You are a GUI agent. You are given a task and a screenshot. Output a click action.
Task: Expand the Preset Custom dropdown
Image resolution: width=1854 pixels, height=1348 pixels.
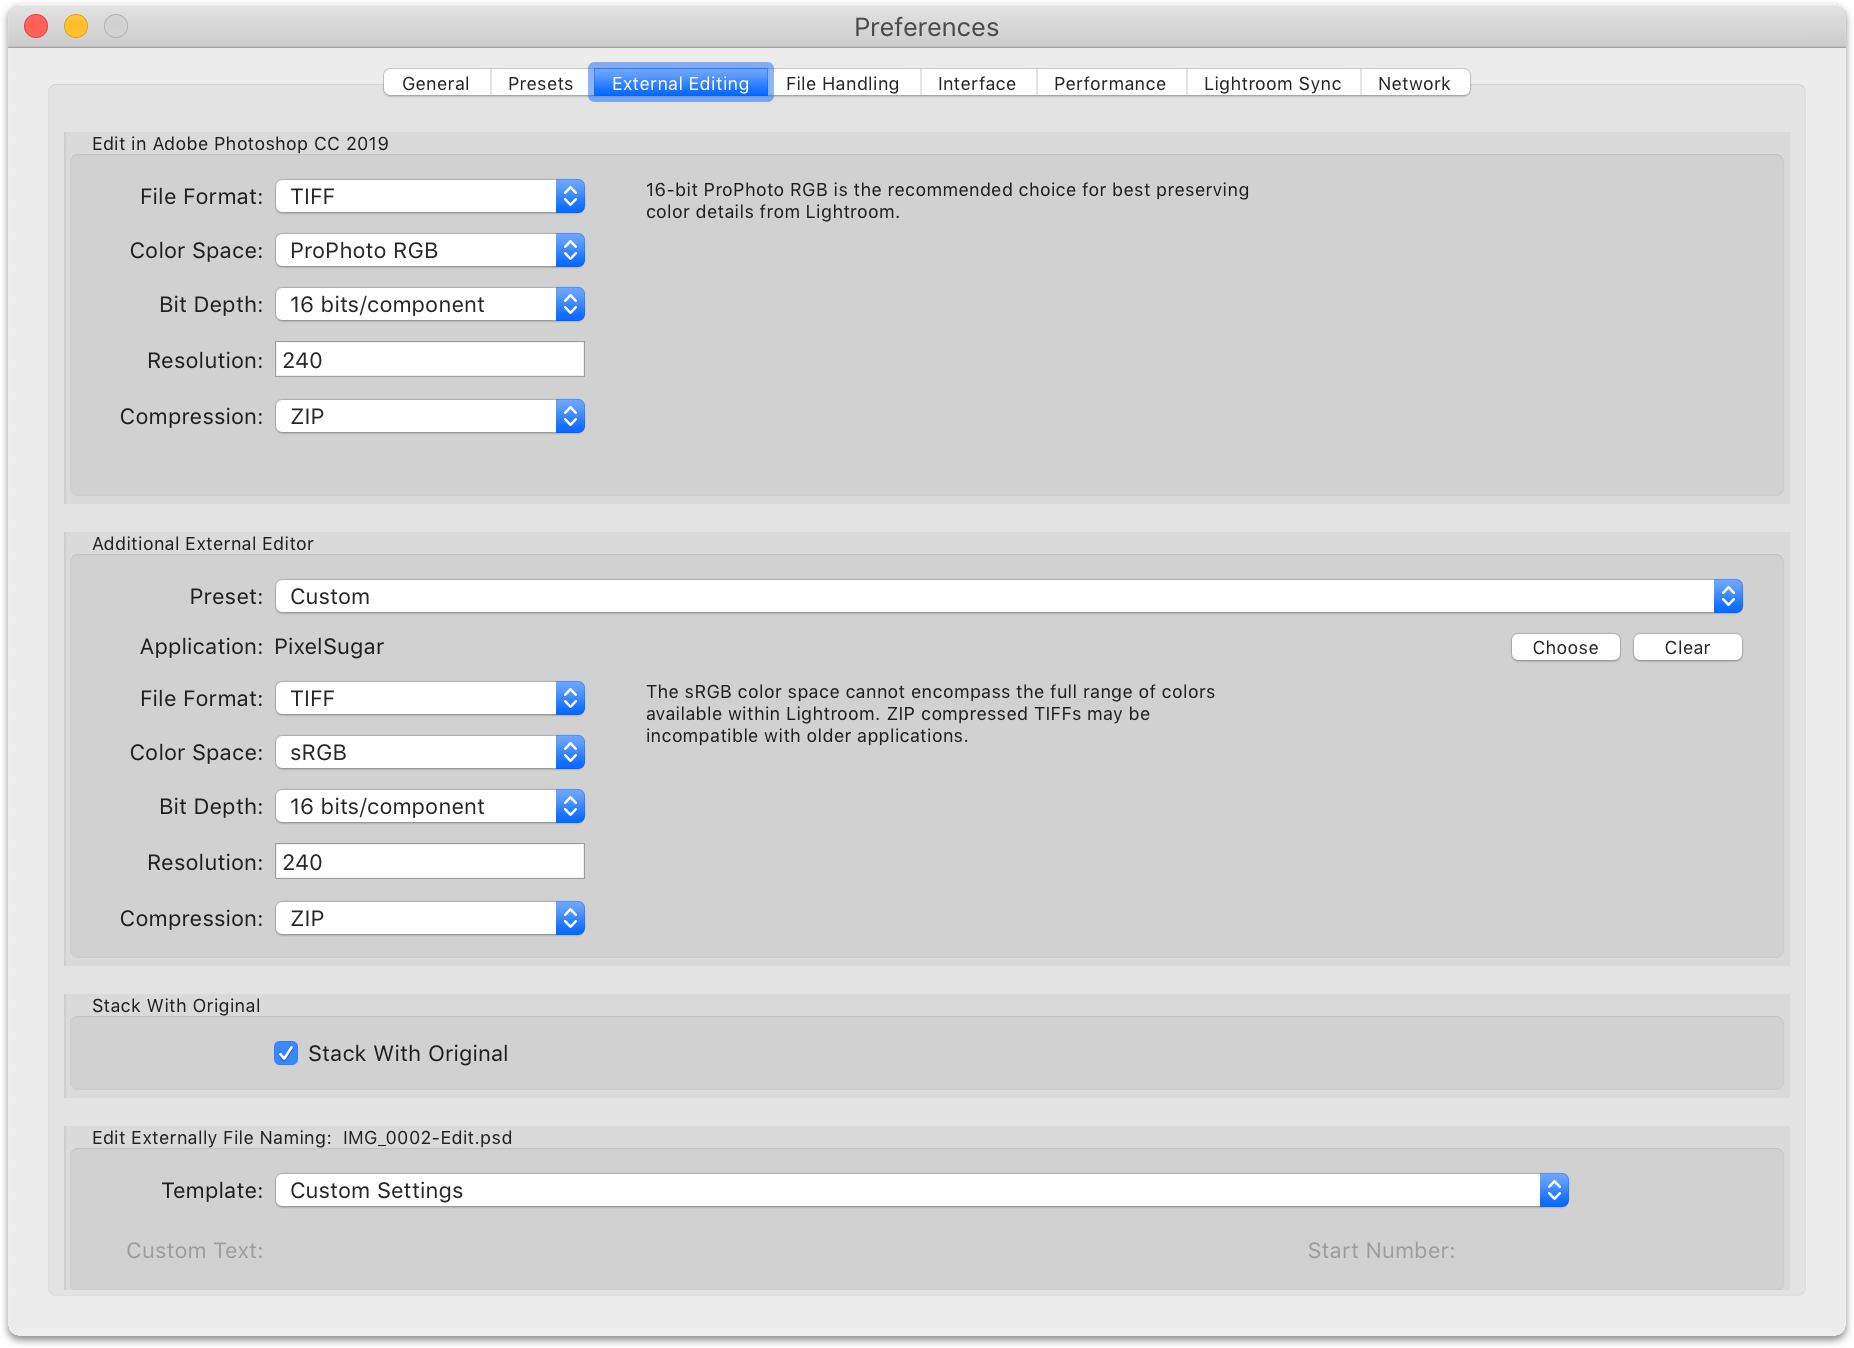(x=1008, y=596)
